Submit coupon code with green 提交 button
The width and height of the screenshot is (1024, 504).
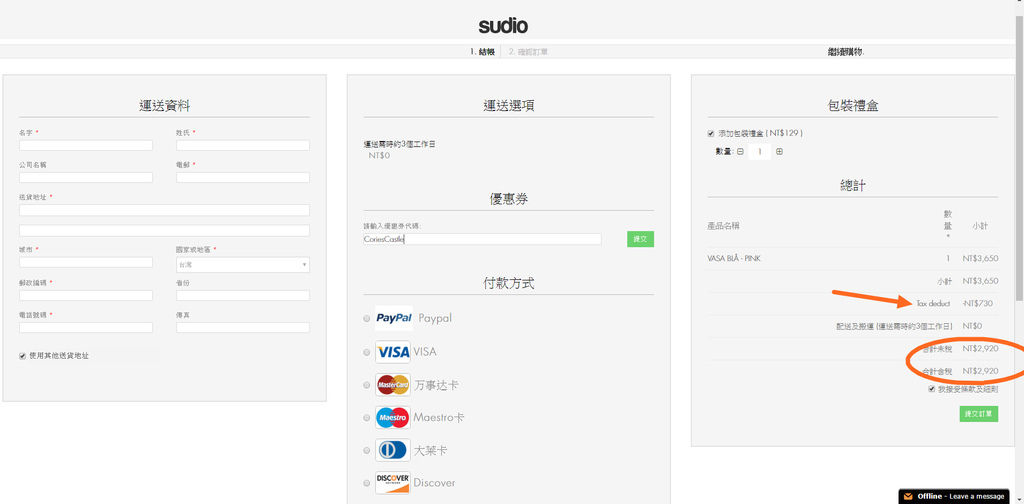tap(640, 239)
